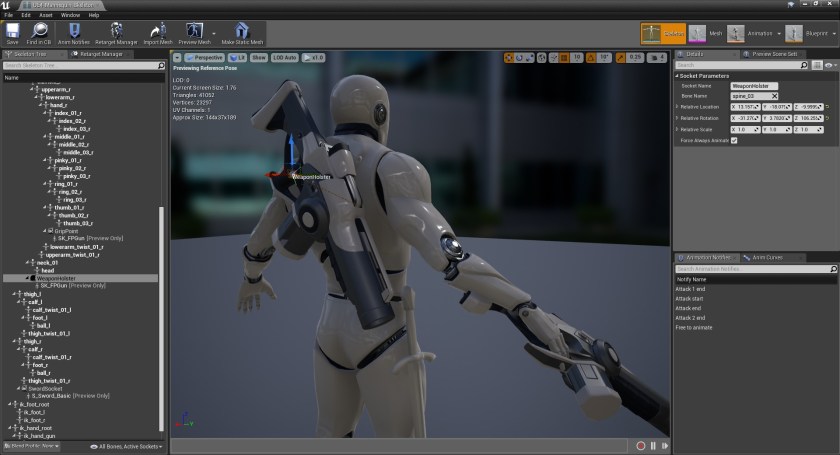Click the Retarget Manager toolbar icon

coord(116,31)
